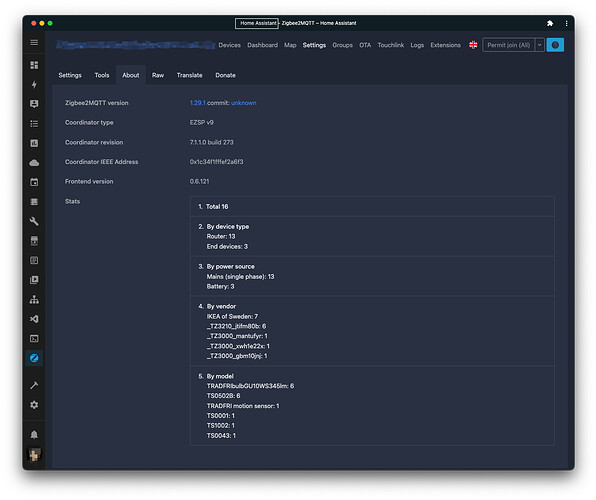Select the About tab
The height and width of the screenshot is (500, 596).
(131, 75)
